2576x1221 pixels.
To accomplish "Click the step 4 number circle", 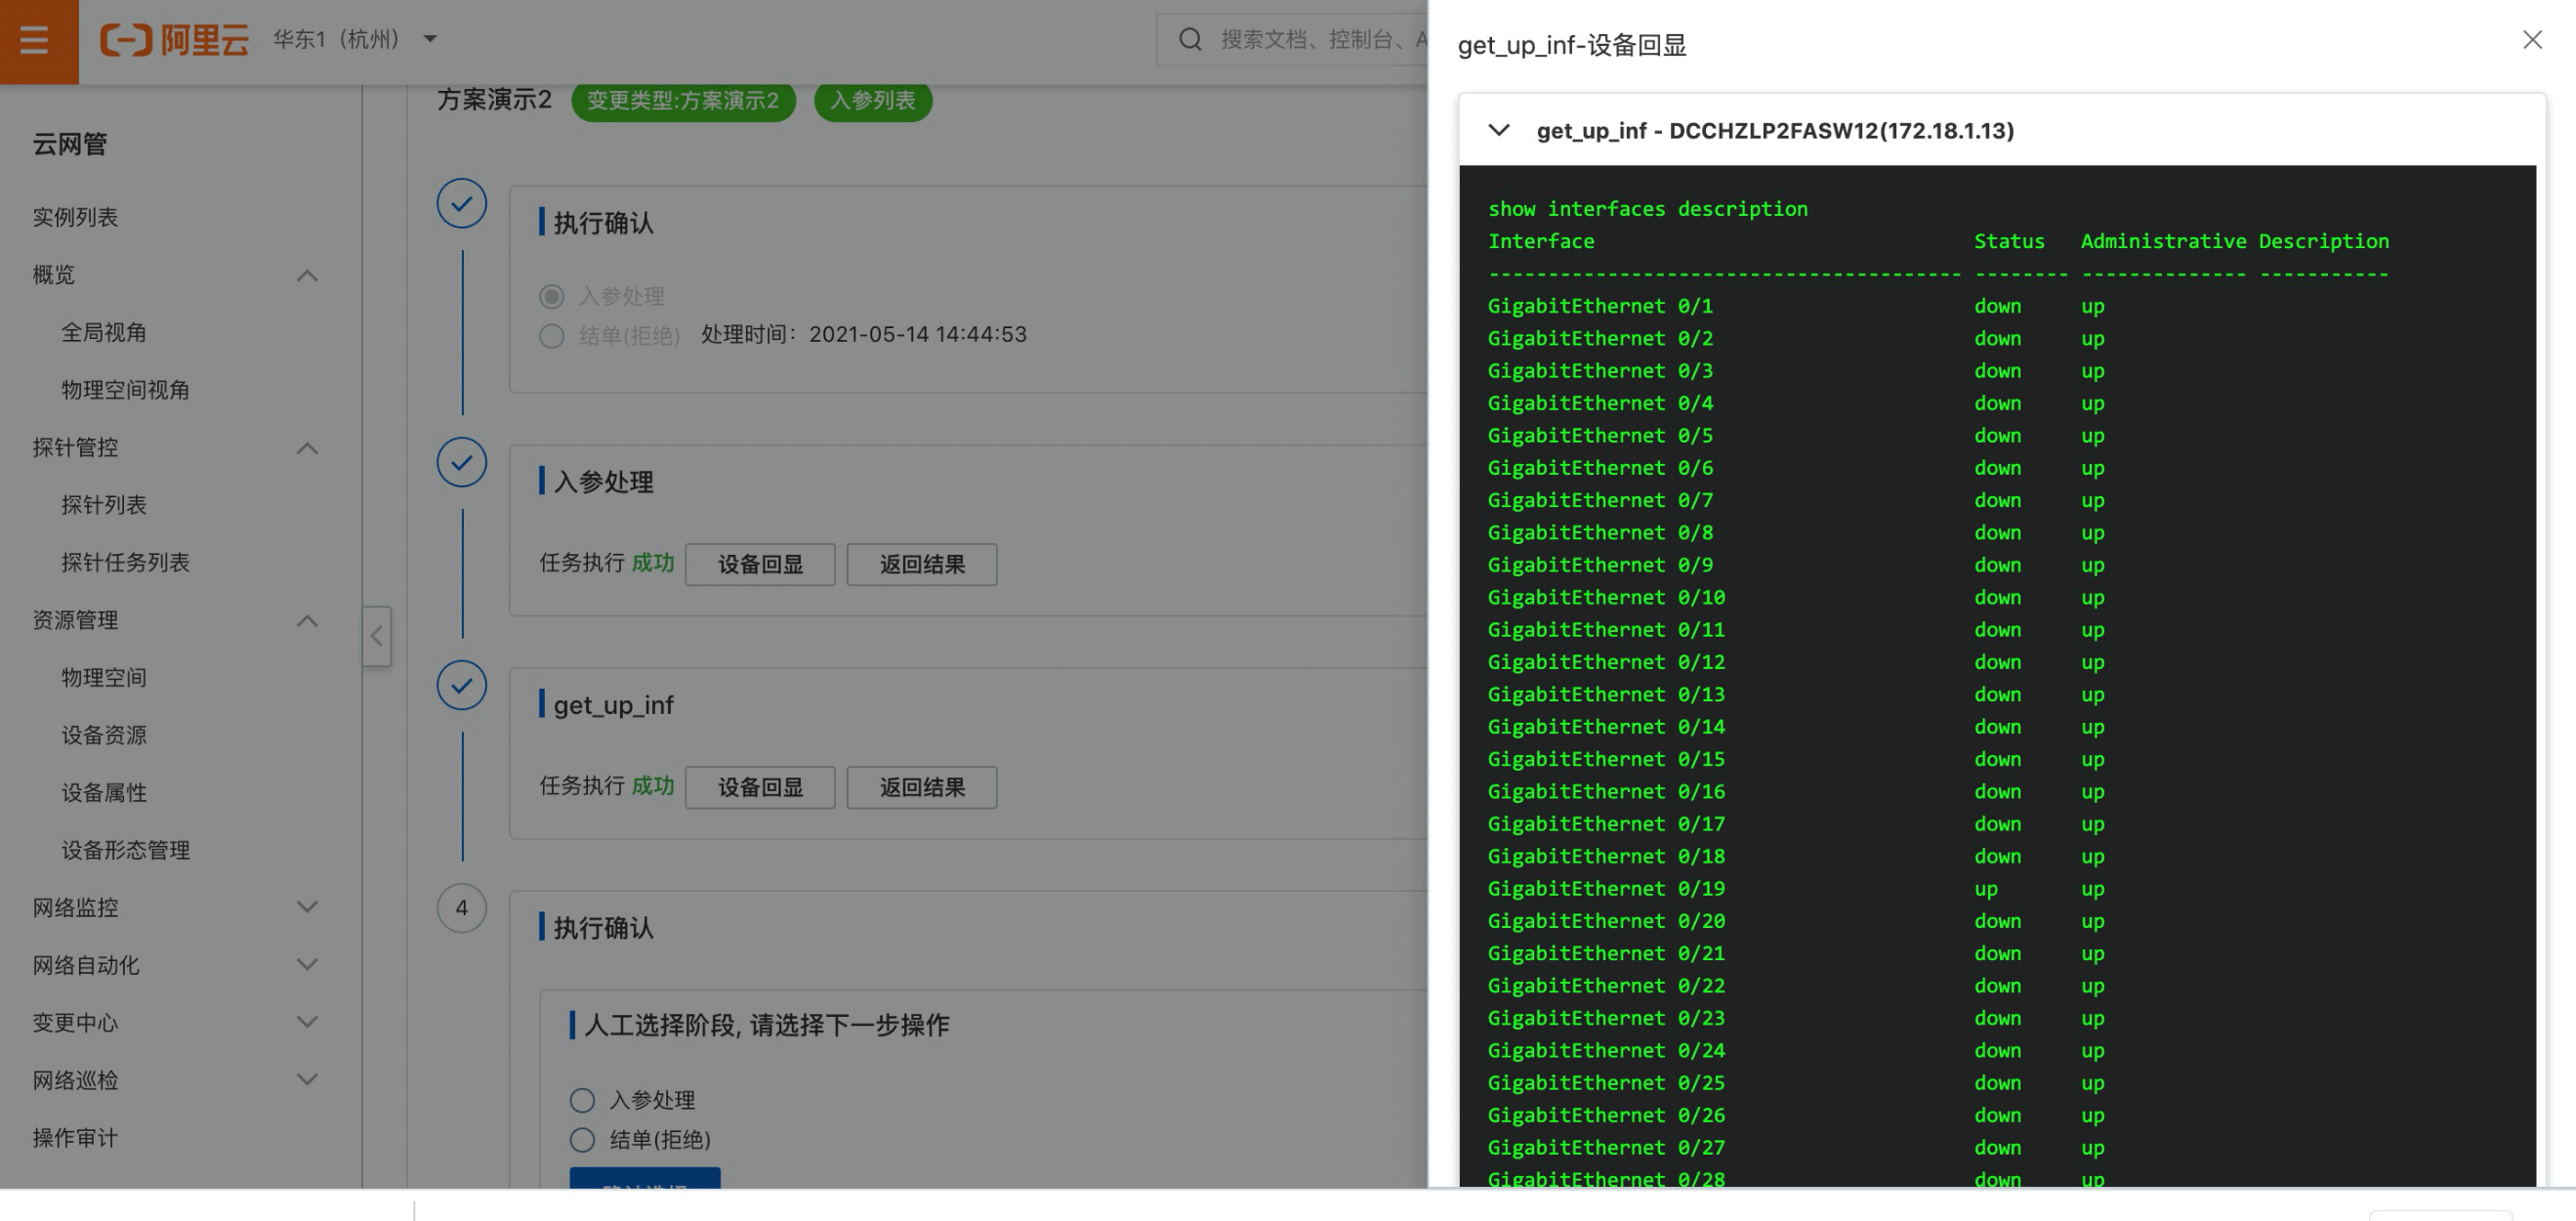I will [461, 908].
